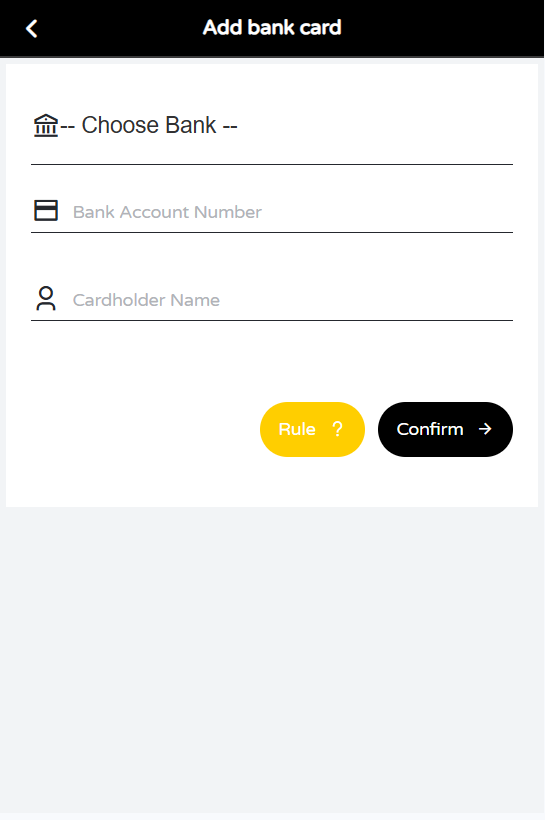Click the 'Add bank card' header title

(272, 28)
